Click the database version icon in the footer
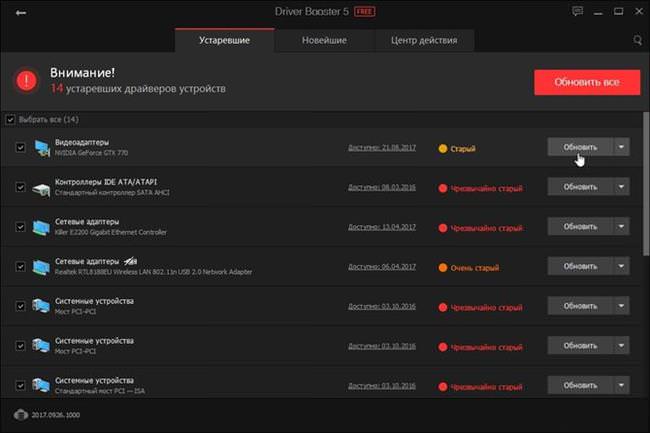 pos(21,414)
